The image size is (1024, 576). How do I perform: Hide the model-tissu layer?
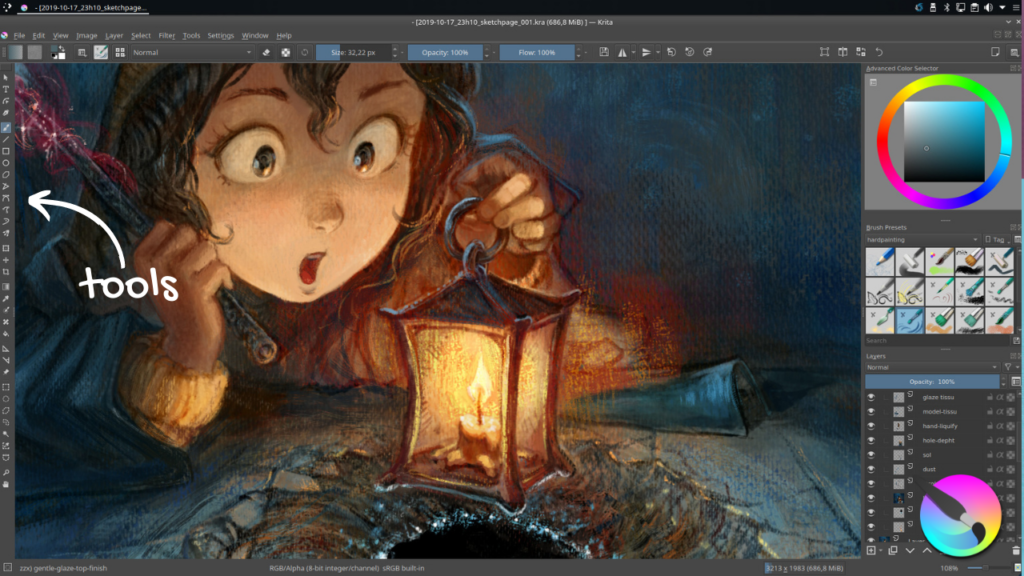(871, 411)
